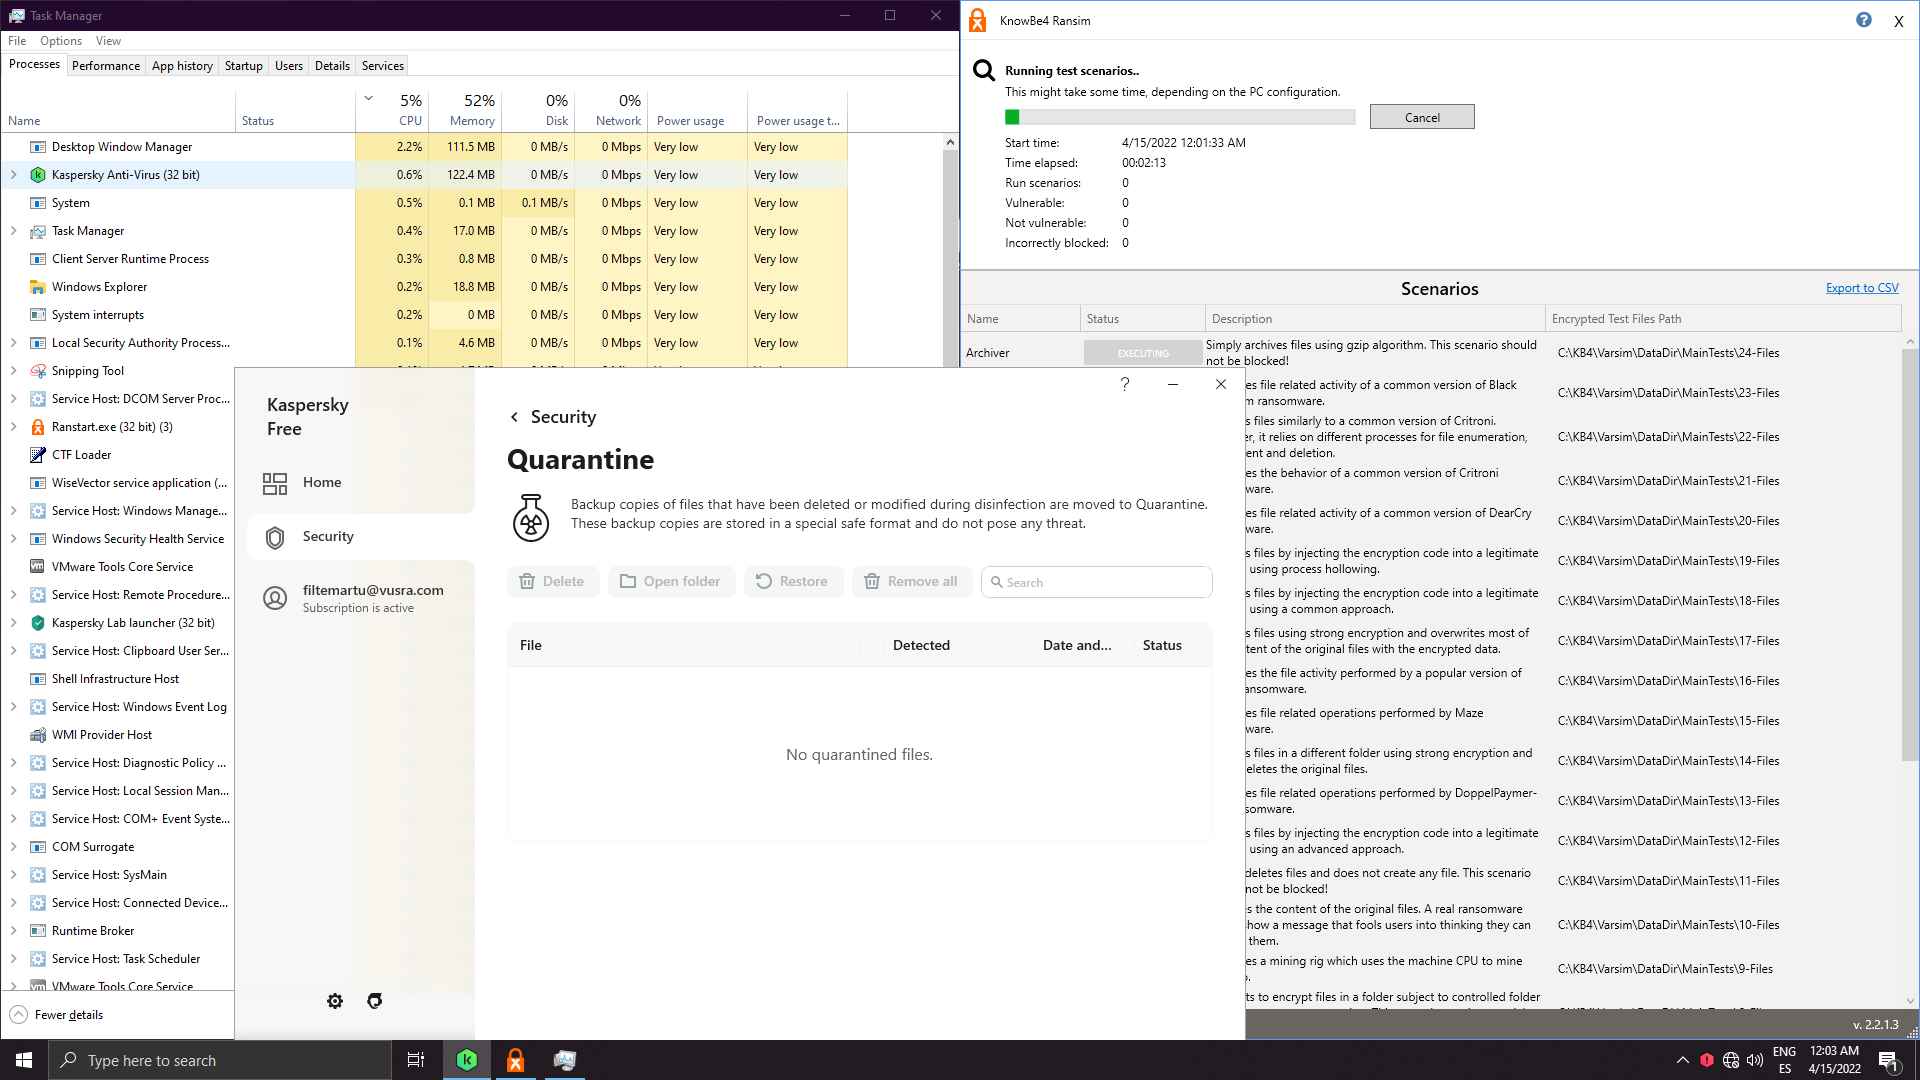Image resolution: width=1920 pixels, height=1080 pixels.
Task: Select the Security shield icon in the sidebar
Action: [275, 537]
